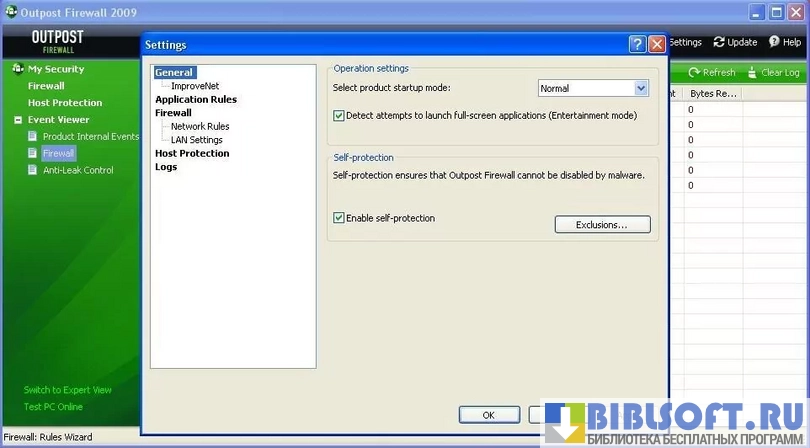The height and width of the screenshot is (448, 810).
Task: Toggle Detect full-screen applications checkbox
Action: point(339,116)
